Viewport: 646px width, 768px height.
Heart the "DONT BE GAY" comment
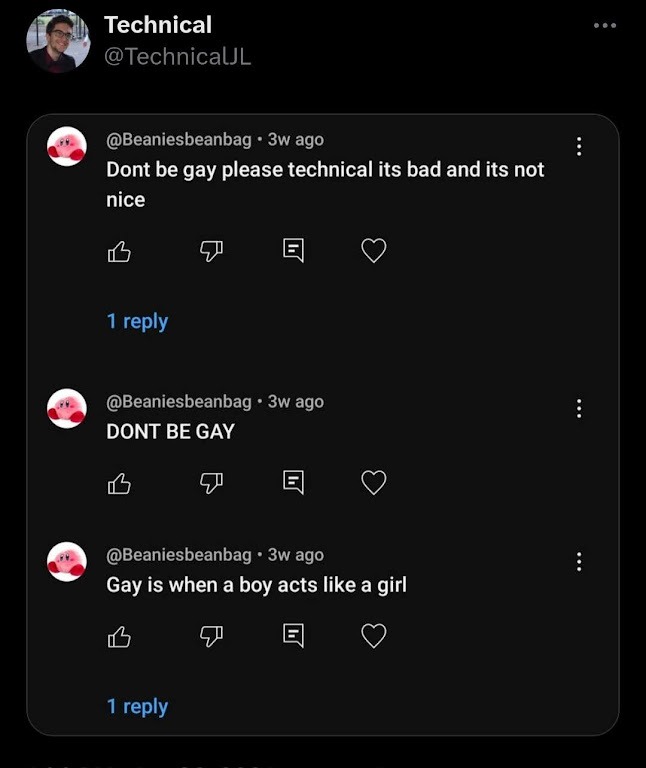click(x=373, y=484)
